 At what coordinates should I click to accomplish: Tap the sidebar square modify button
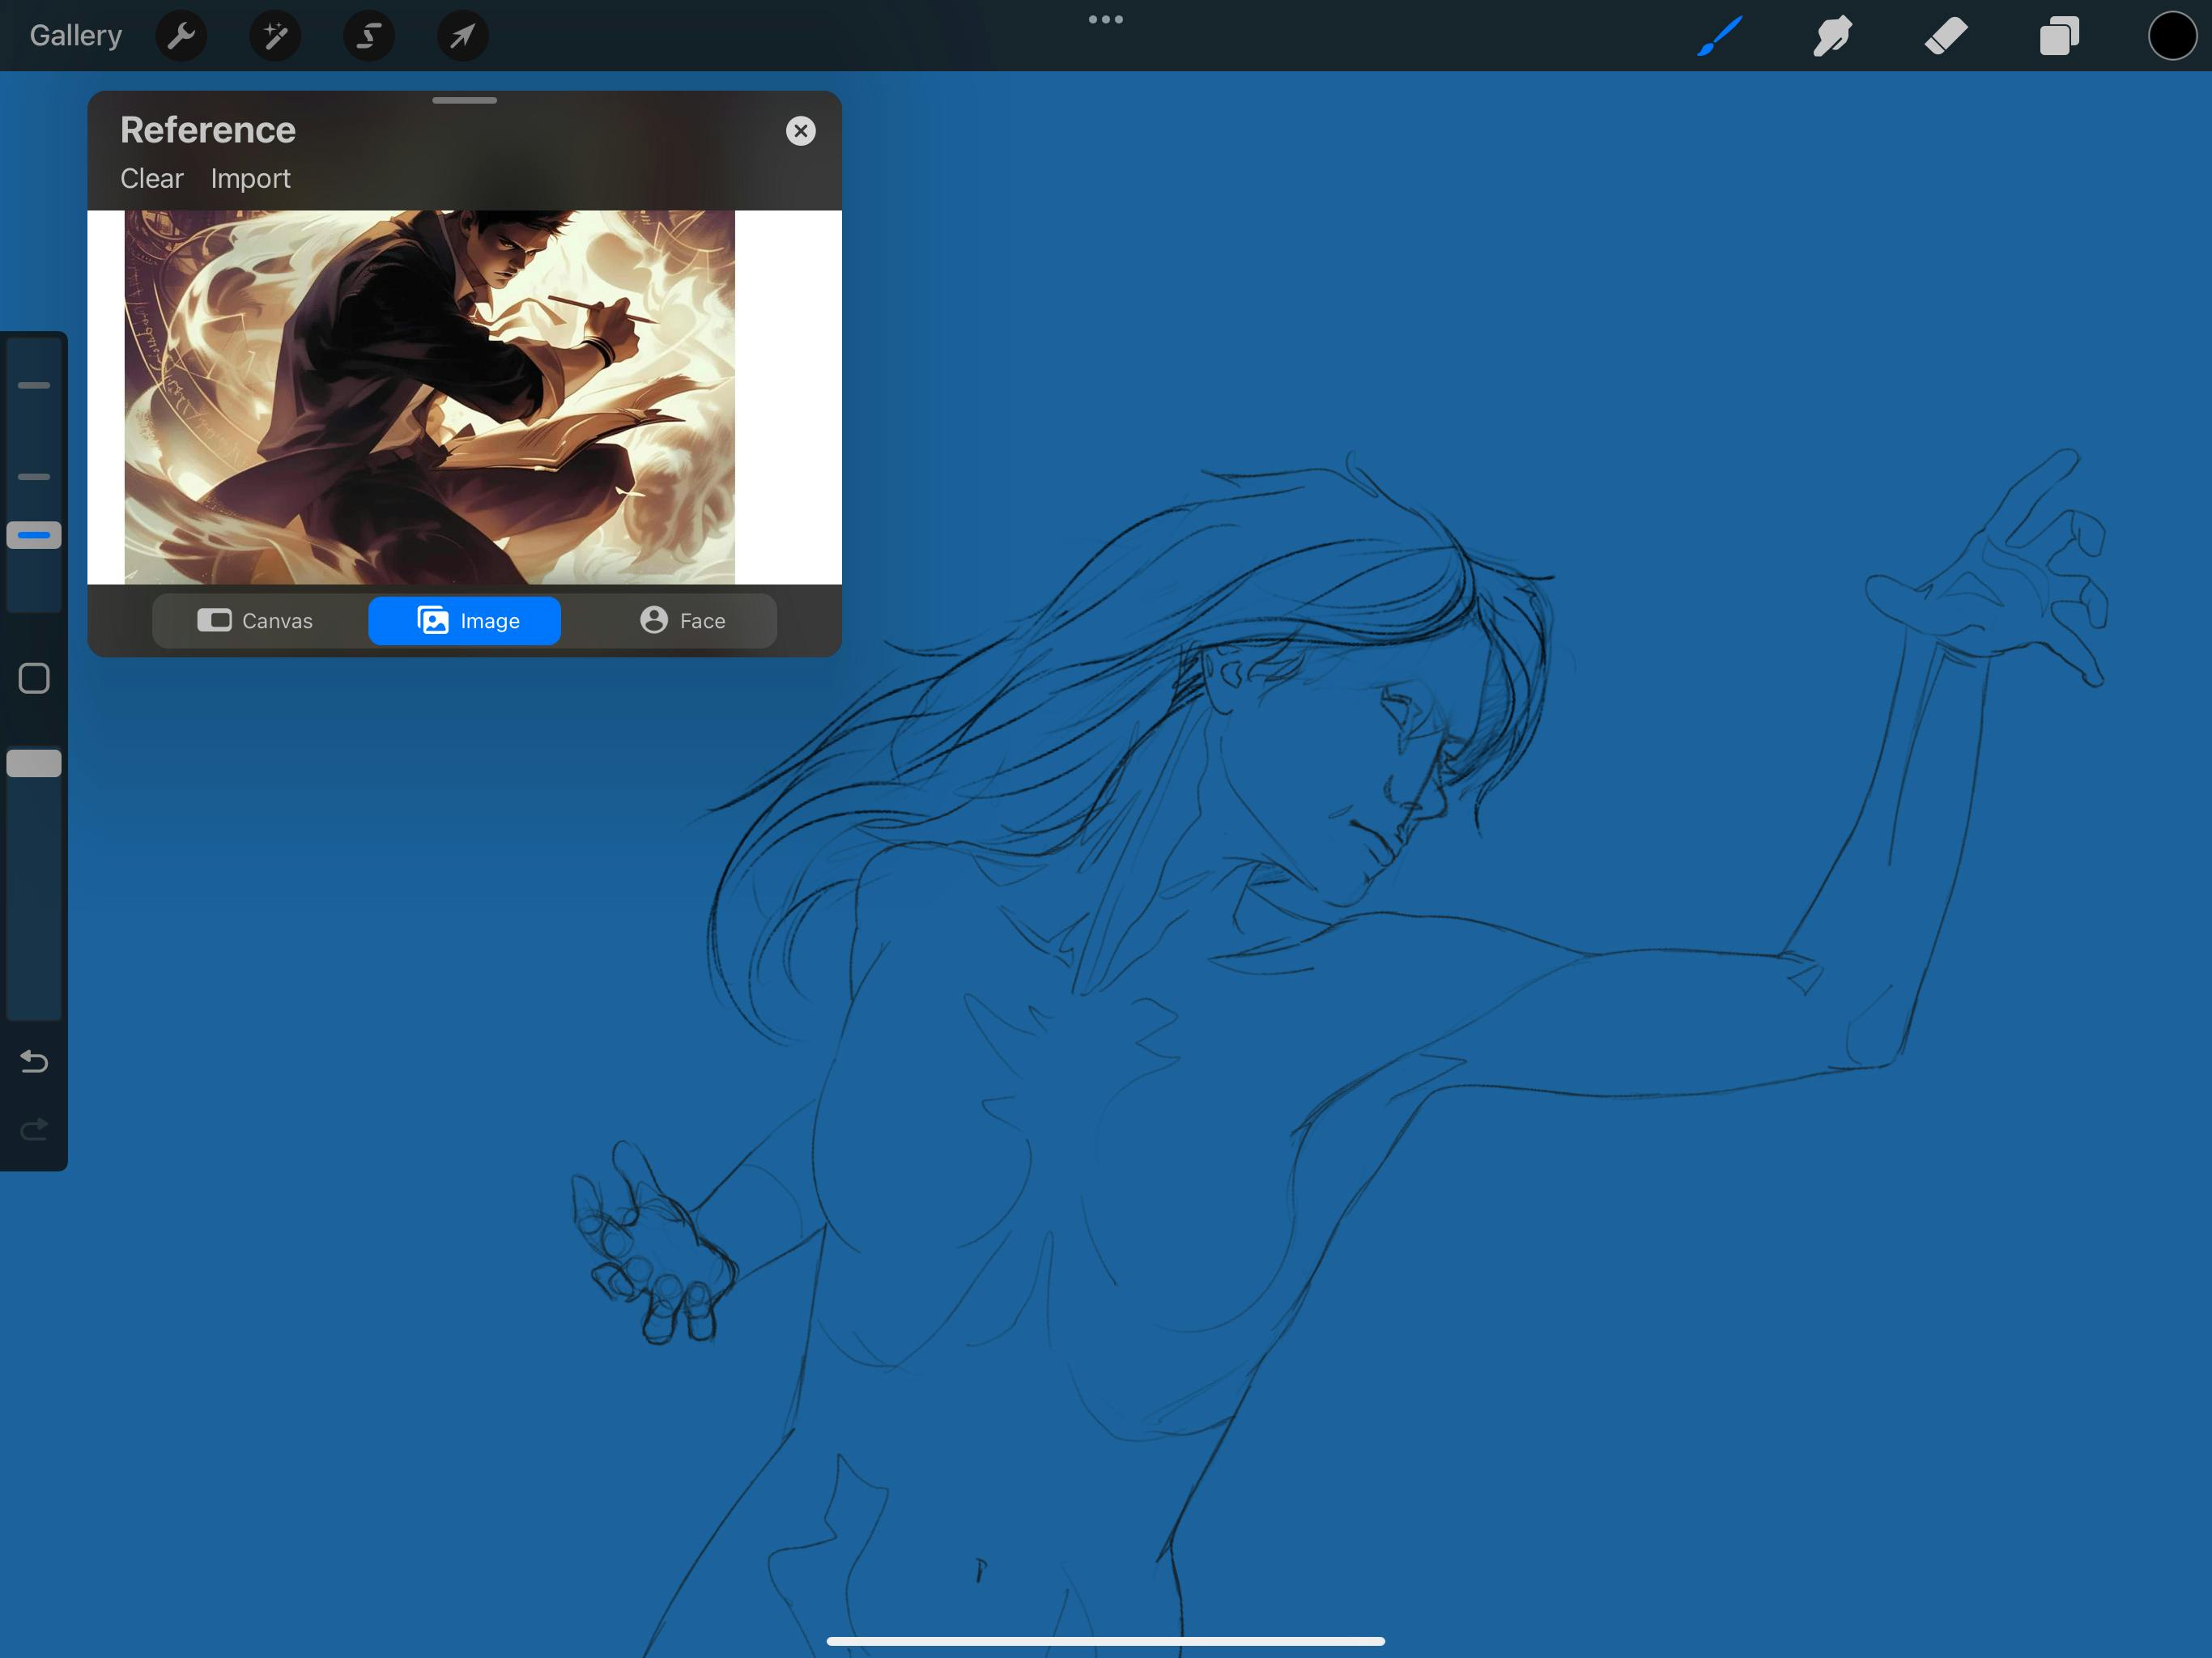tap(34, 679)
